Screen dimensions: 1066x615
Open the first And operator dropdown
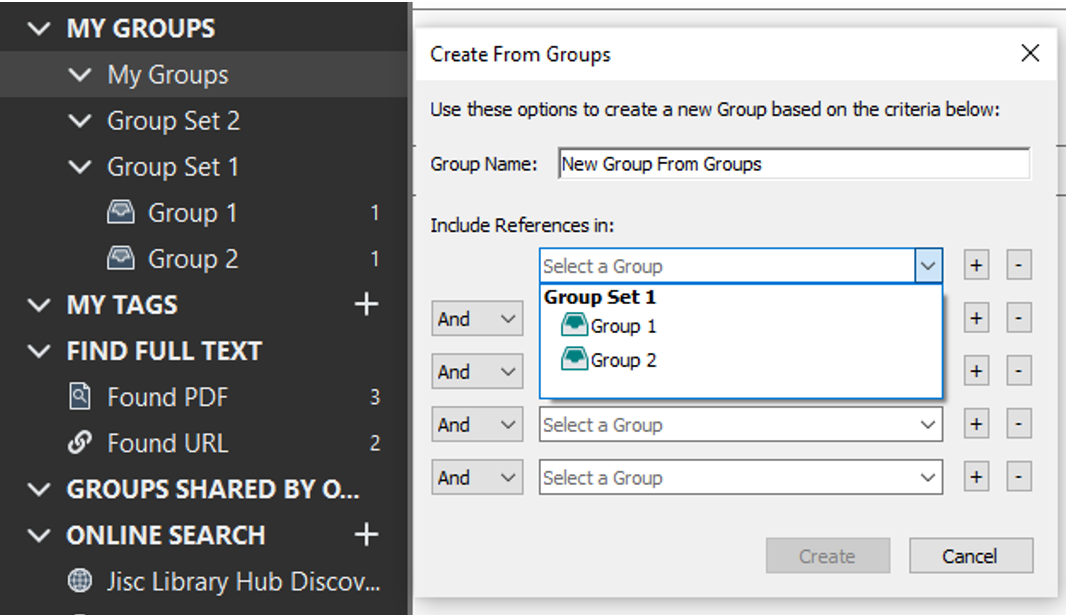(477, 319)
